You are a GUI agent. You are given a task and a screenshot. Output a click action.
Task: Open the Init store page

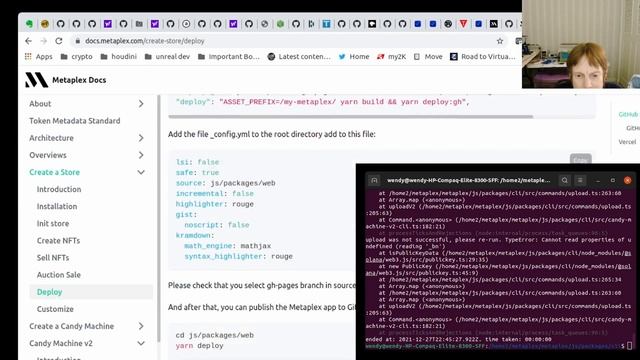coord(53,224)
